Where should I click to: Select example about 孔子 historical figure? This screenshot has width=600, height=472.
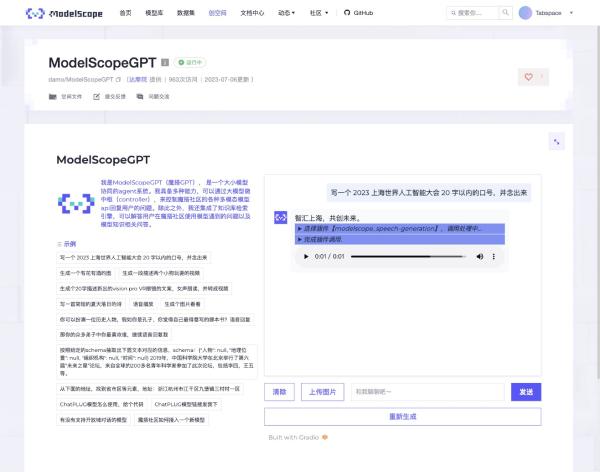(x=155, y=320)
